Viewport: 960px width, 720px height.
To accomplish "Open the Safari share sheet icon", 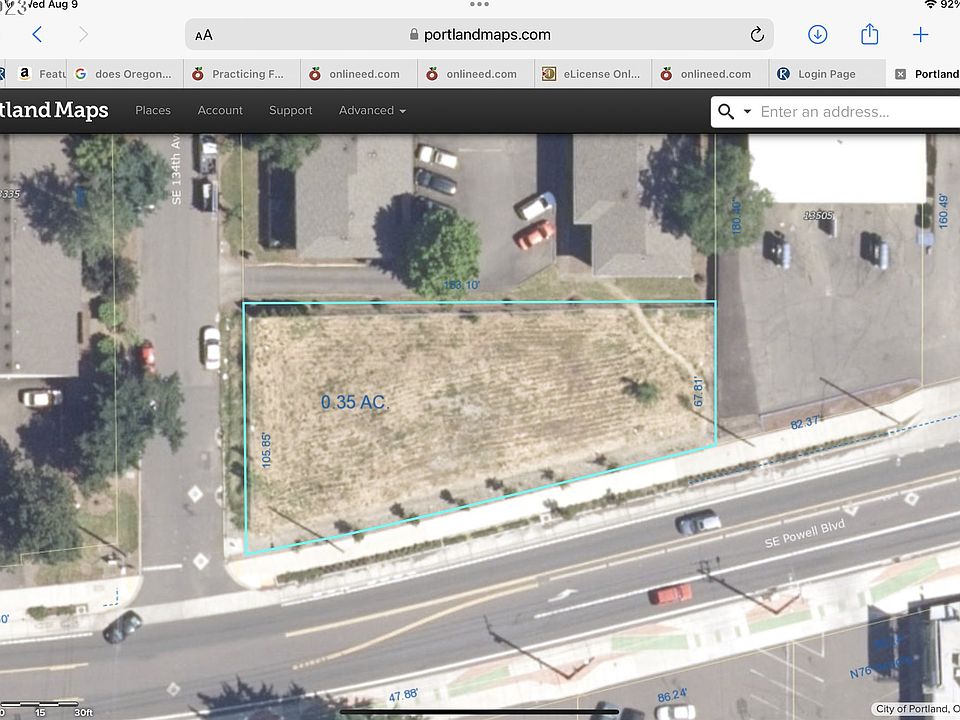I will 869,34.
